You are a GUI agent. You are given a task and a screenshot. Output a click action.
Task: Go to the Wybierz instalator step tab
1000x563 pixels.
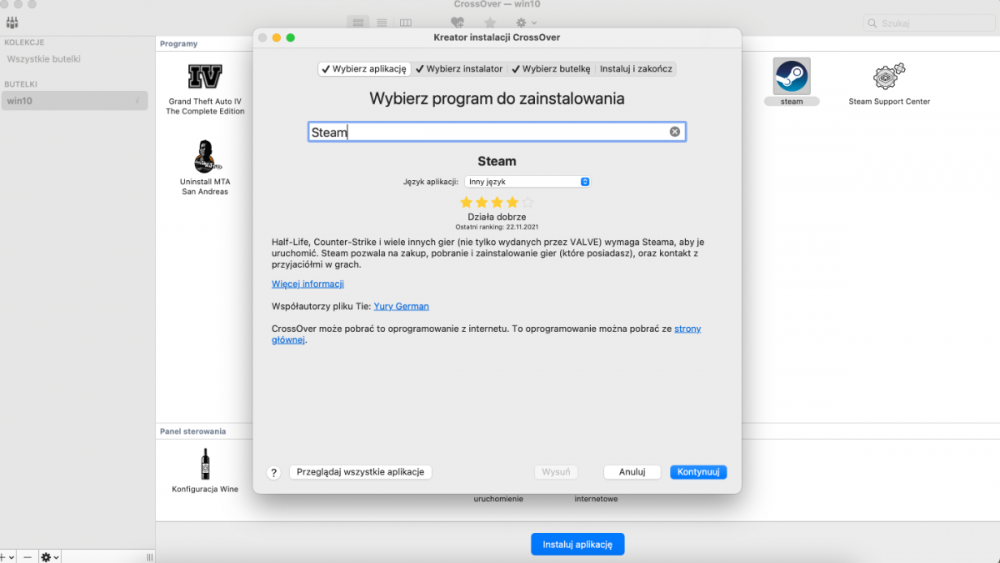[x=459, y=69]
